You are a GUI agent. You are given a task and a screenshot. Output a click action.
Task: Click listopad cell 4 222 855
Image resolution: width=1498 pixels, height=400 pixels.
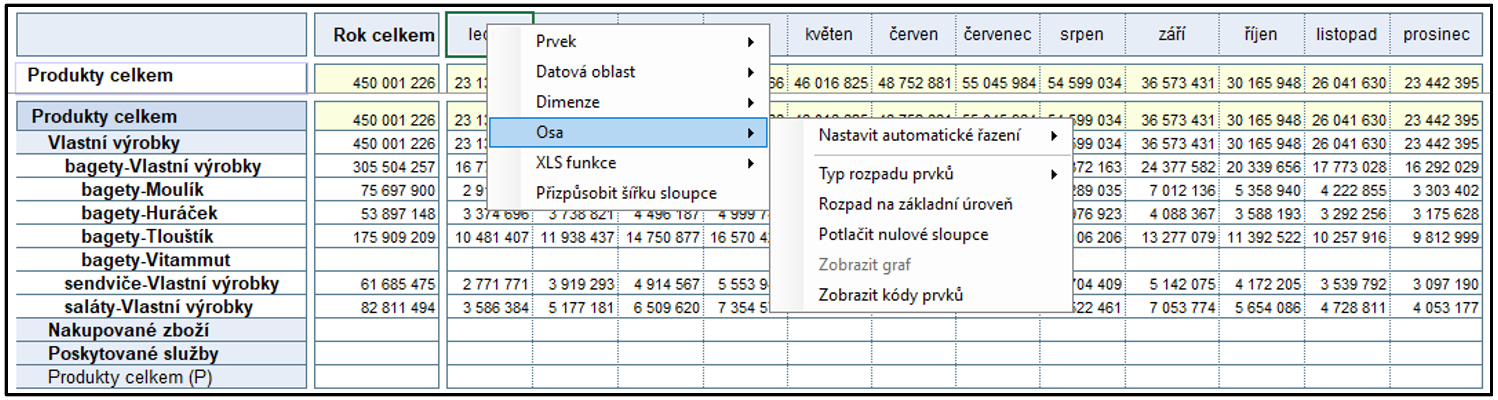tap(1348, 191)
